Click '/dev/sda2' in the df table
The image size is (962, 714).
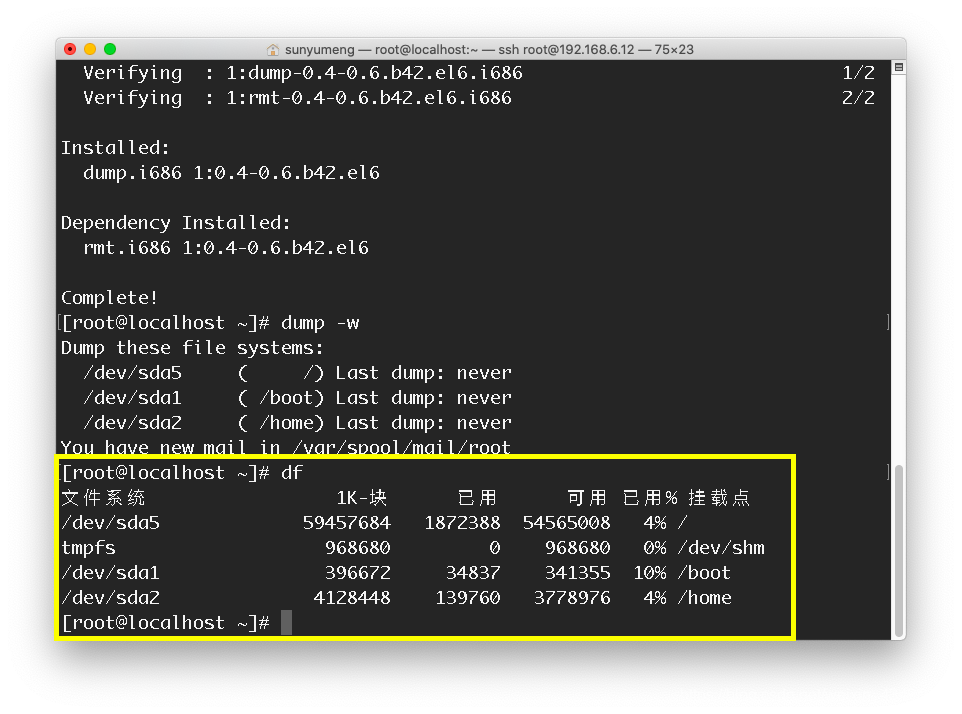pos(110,598)
